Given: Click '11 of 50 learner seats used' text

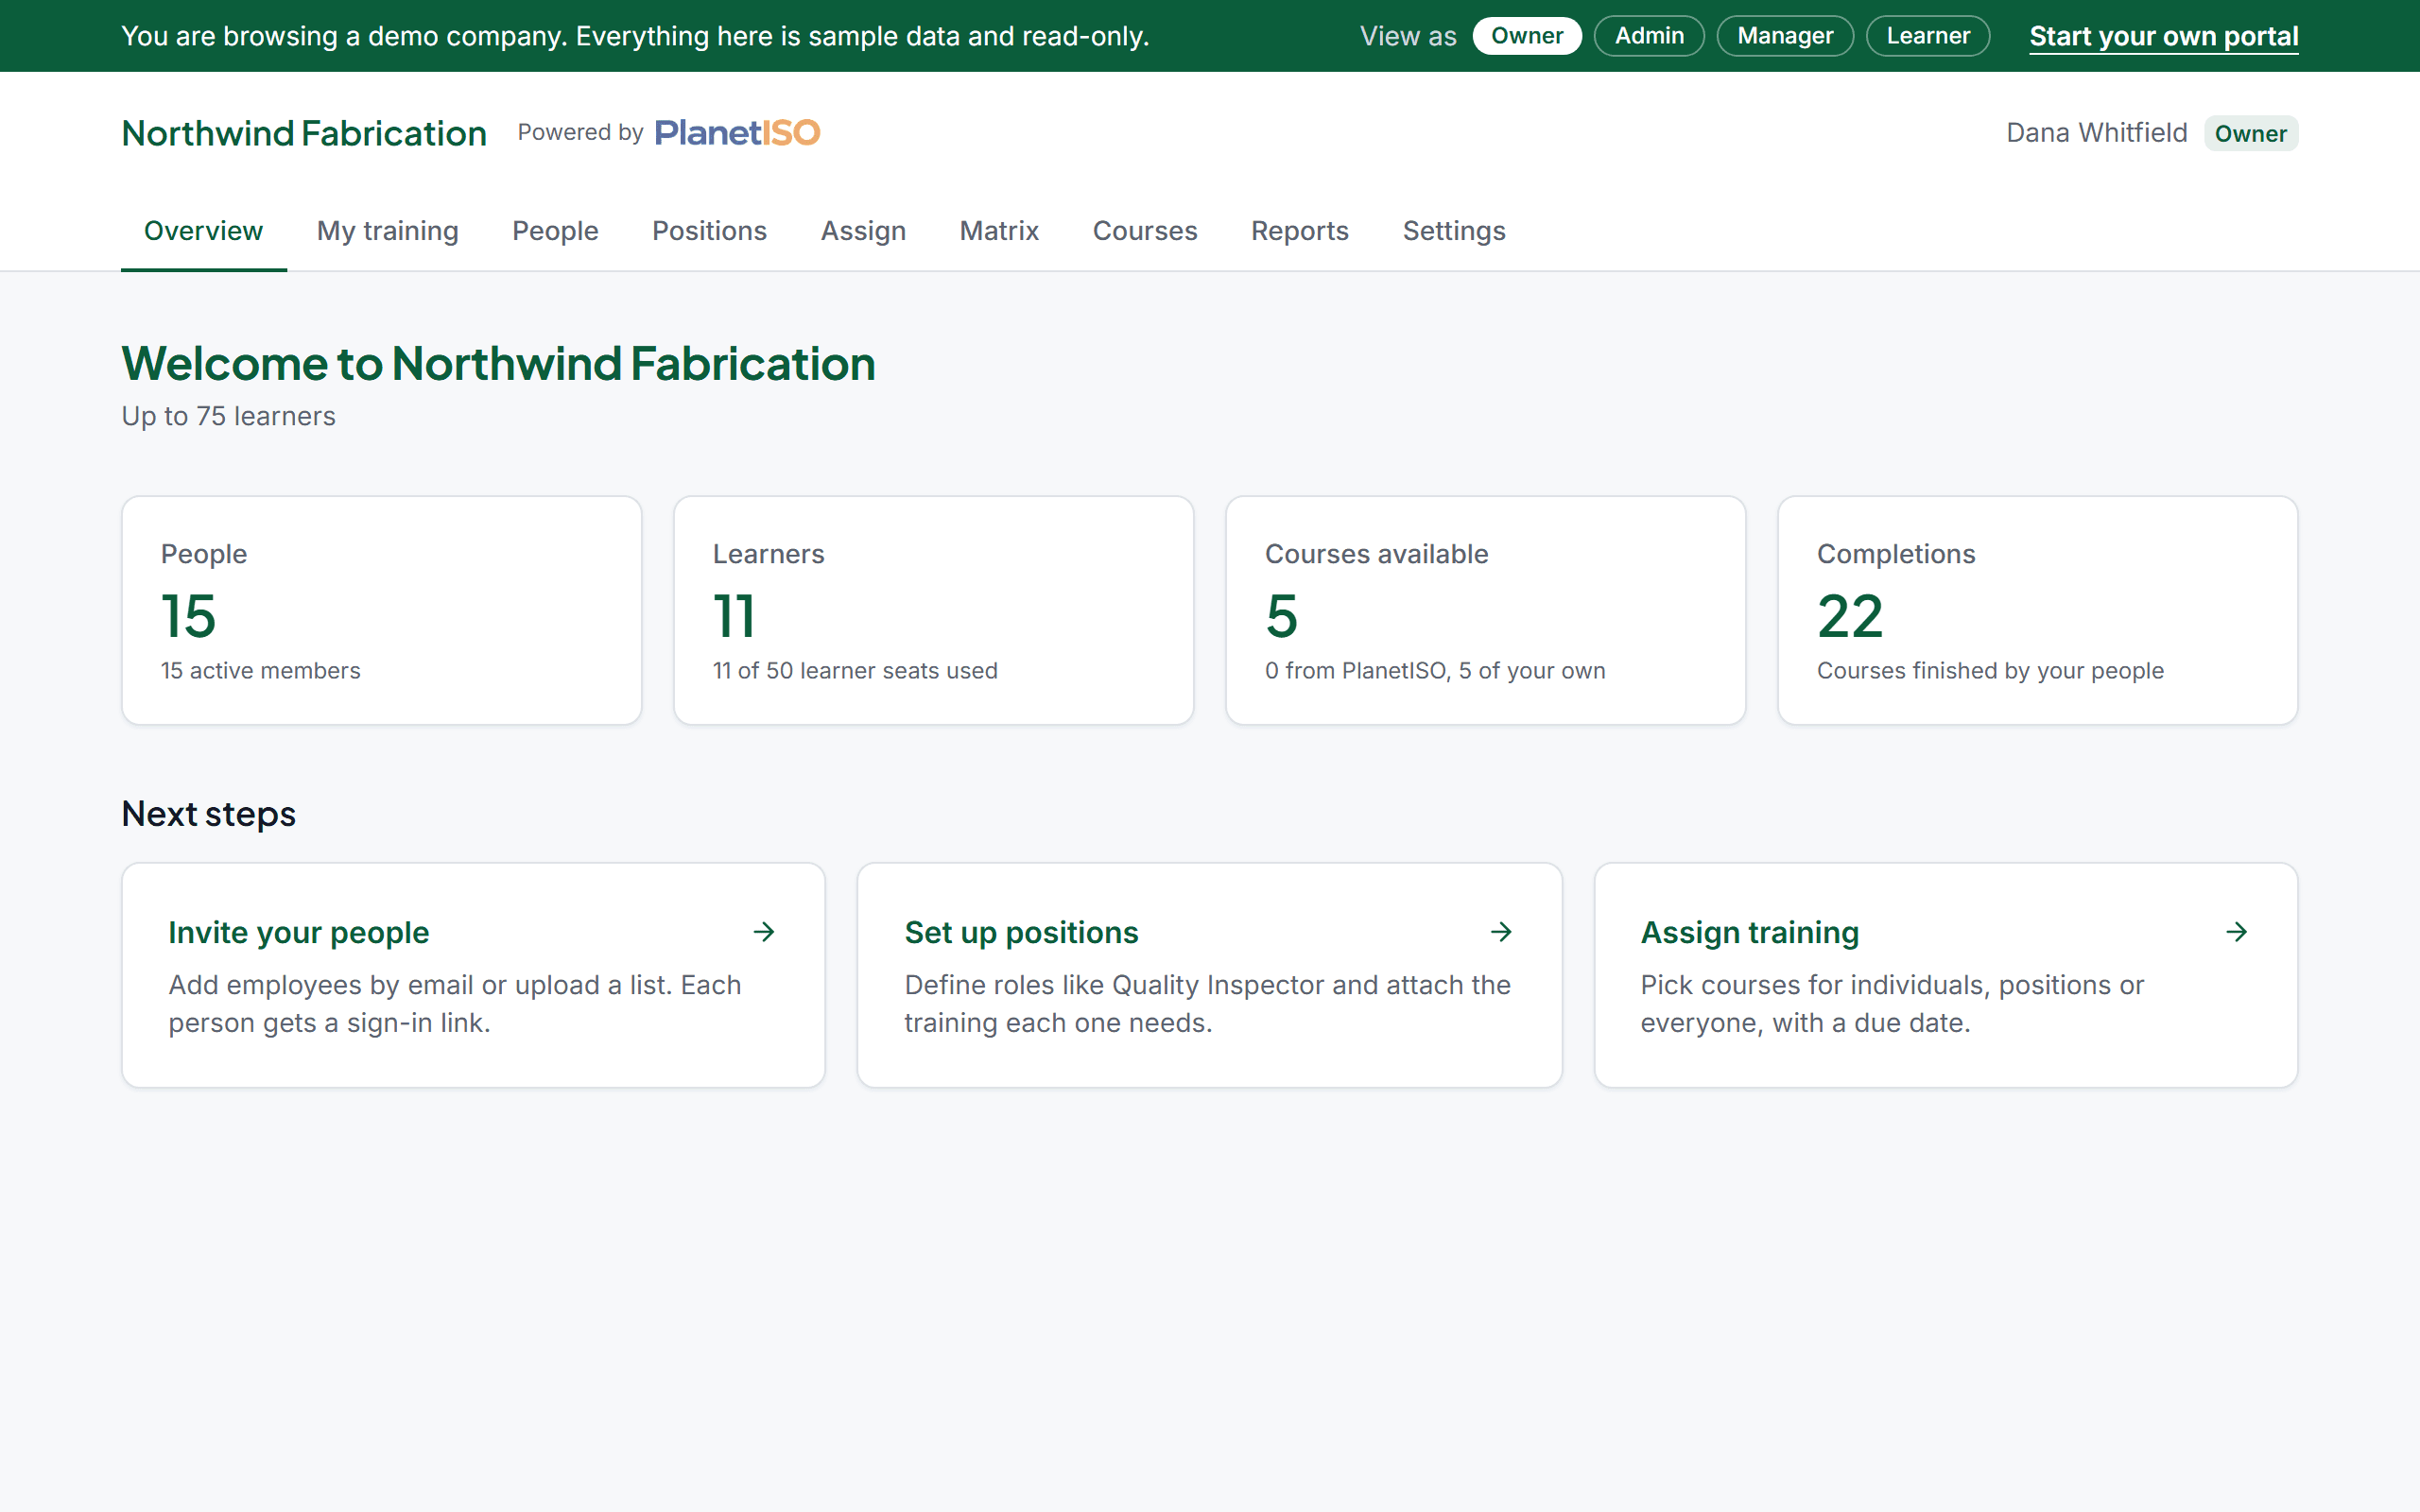Looking at the screenshot, I should pos(855,671).
